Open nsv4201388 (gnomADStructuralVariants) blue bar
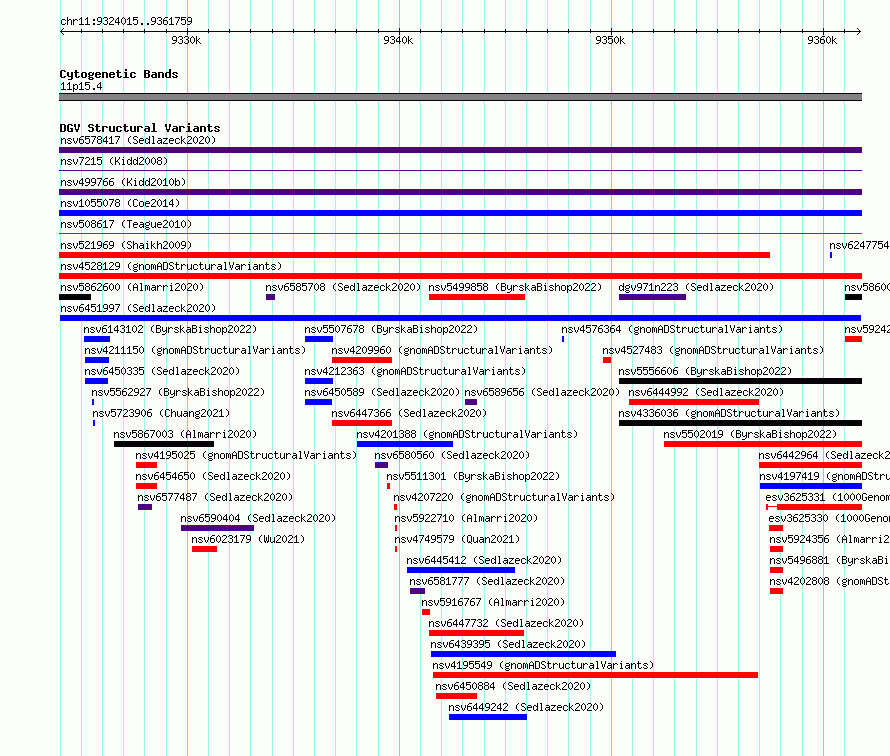The height and width of the screenshot is (756, 890). point(405,444)
